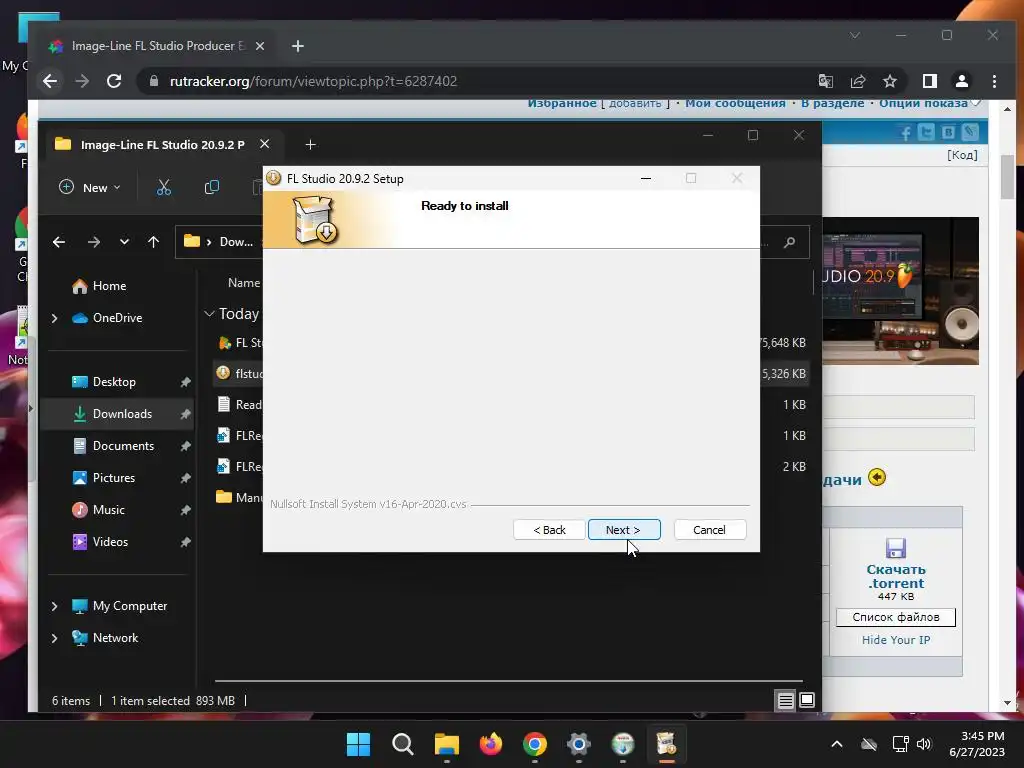Open taskbar Search

[x=402, y=744]
